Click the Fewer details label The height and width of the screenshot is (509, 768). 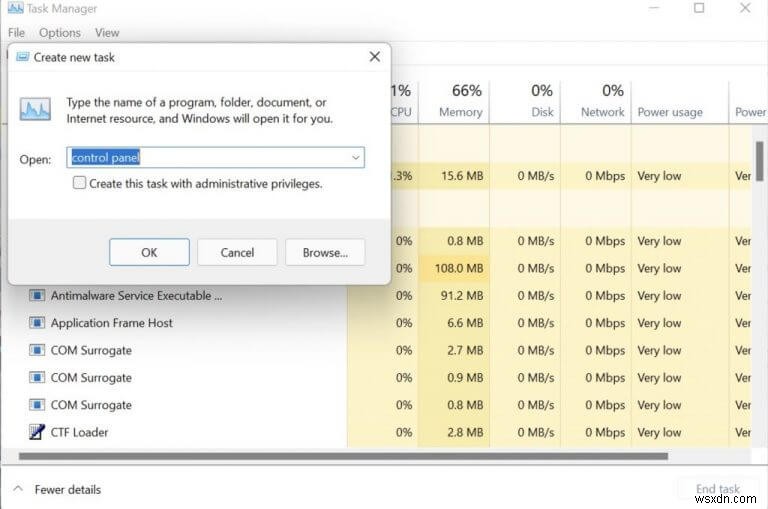pyautogui.click(x=68, y=489)
